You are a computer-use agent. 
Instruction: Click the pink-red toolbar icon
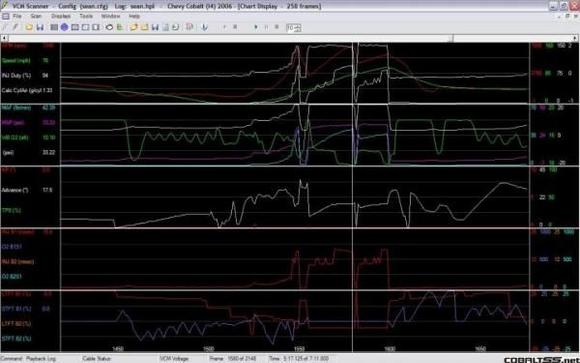[x=189, y=27]
